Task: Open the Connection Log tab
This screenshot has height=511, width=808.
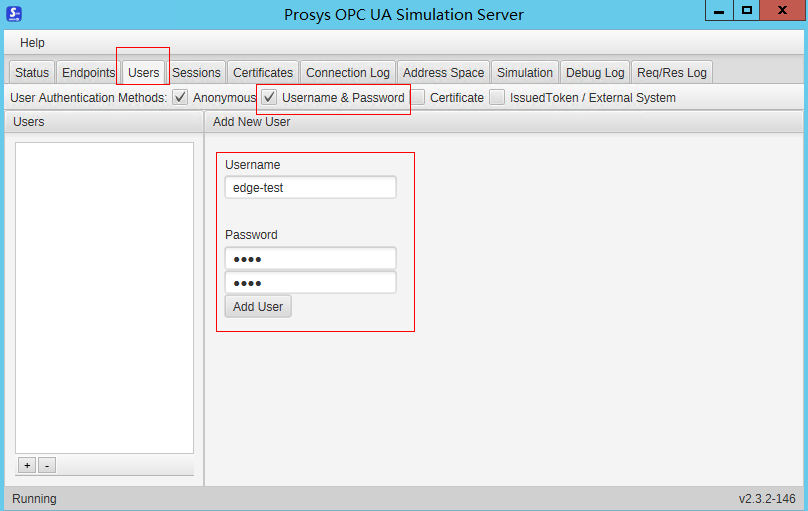Action: (x=348, y=73)
